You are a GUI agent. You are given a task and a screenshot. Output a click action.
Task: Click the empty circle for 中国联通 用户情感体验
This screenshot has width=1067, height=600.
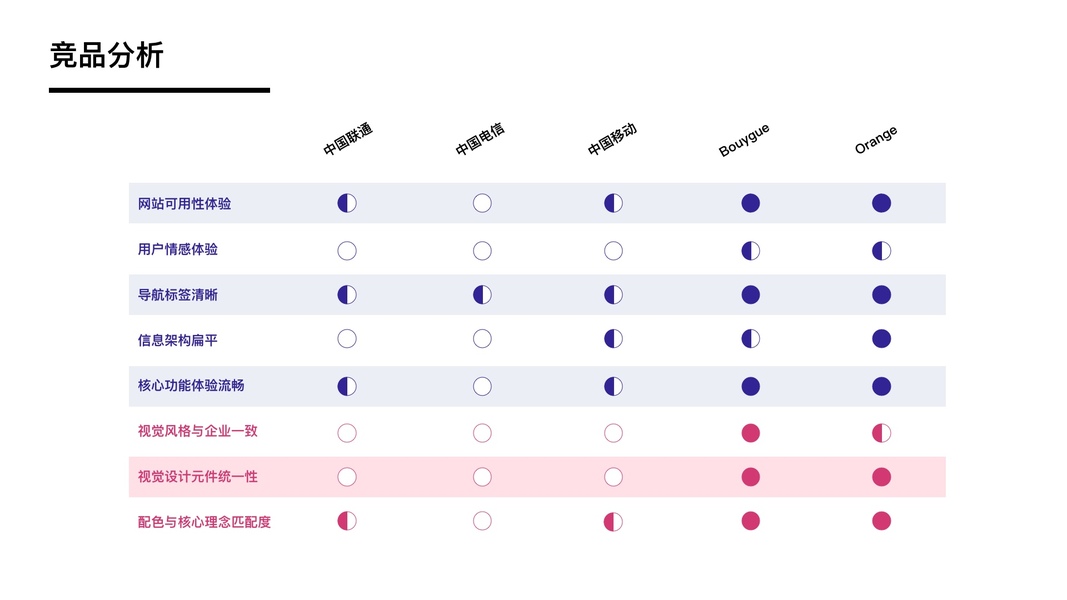347,251
